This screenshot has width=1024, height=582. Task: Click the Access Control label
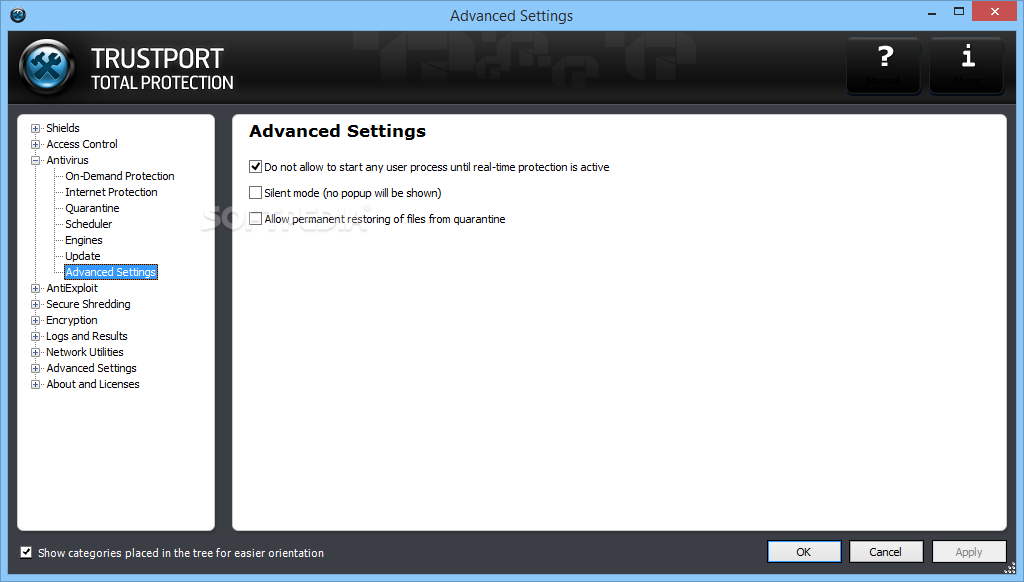(x=82, y=144)
